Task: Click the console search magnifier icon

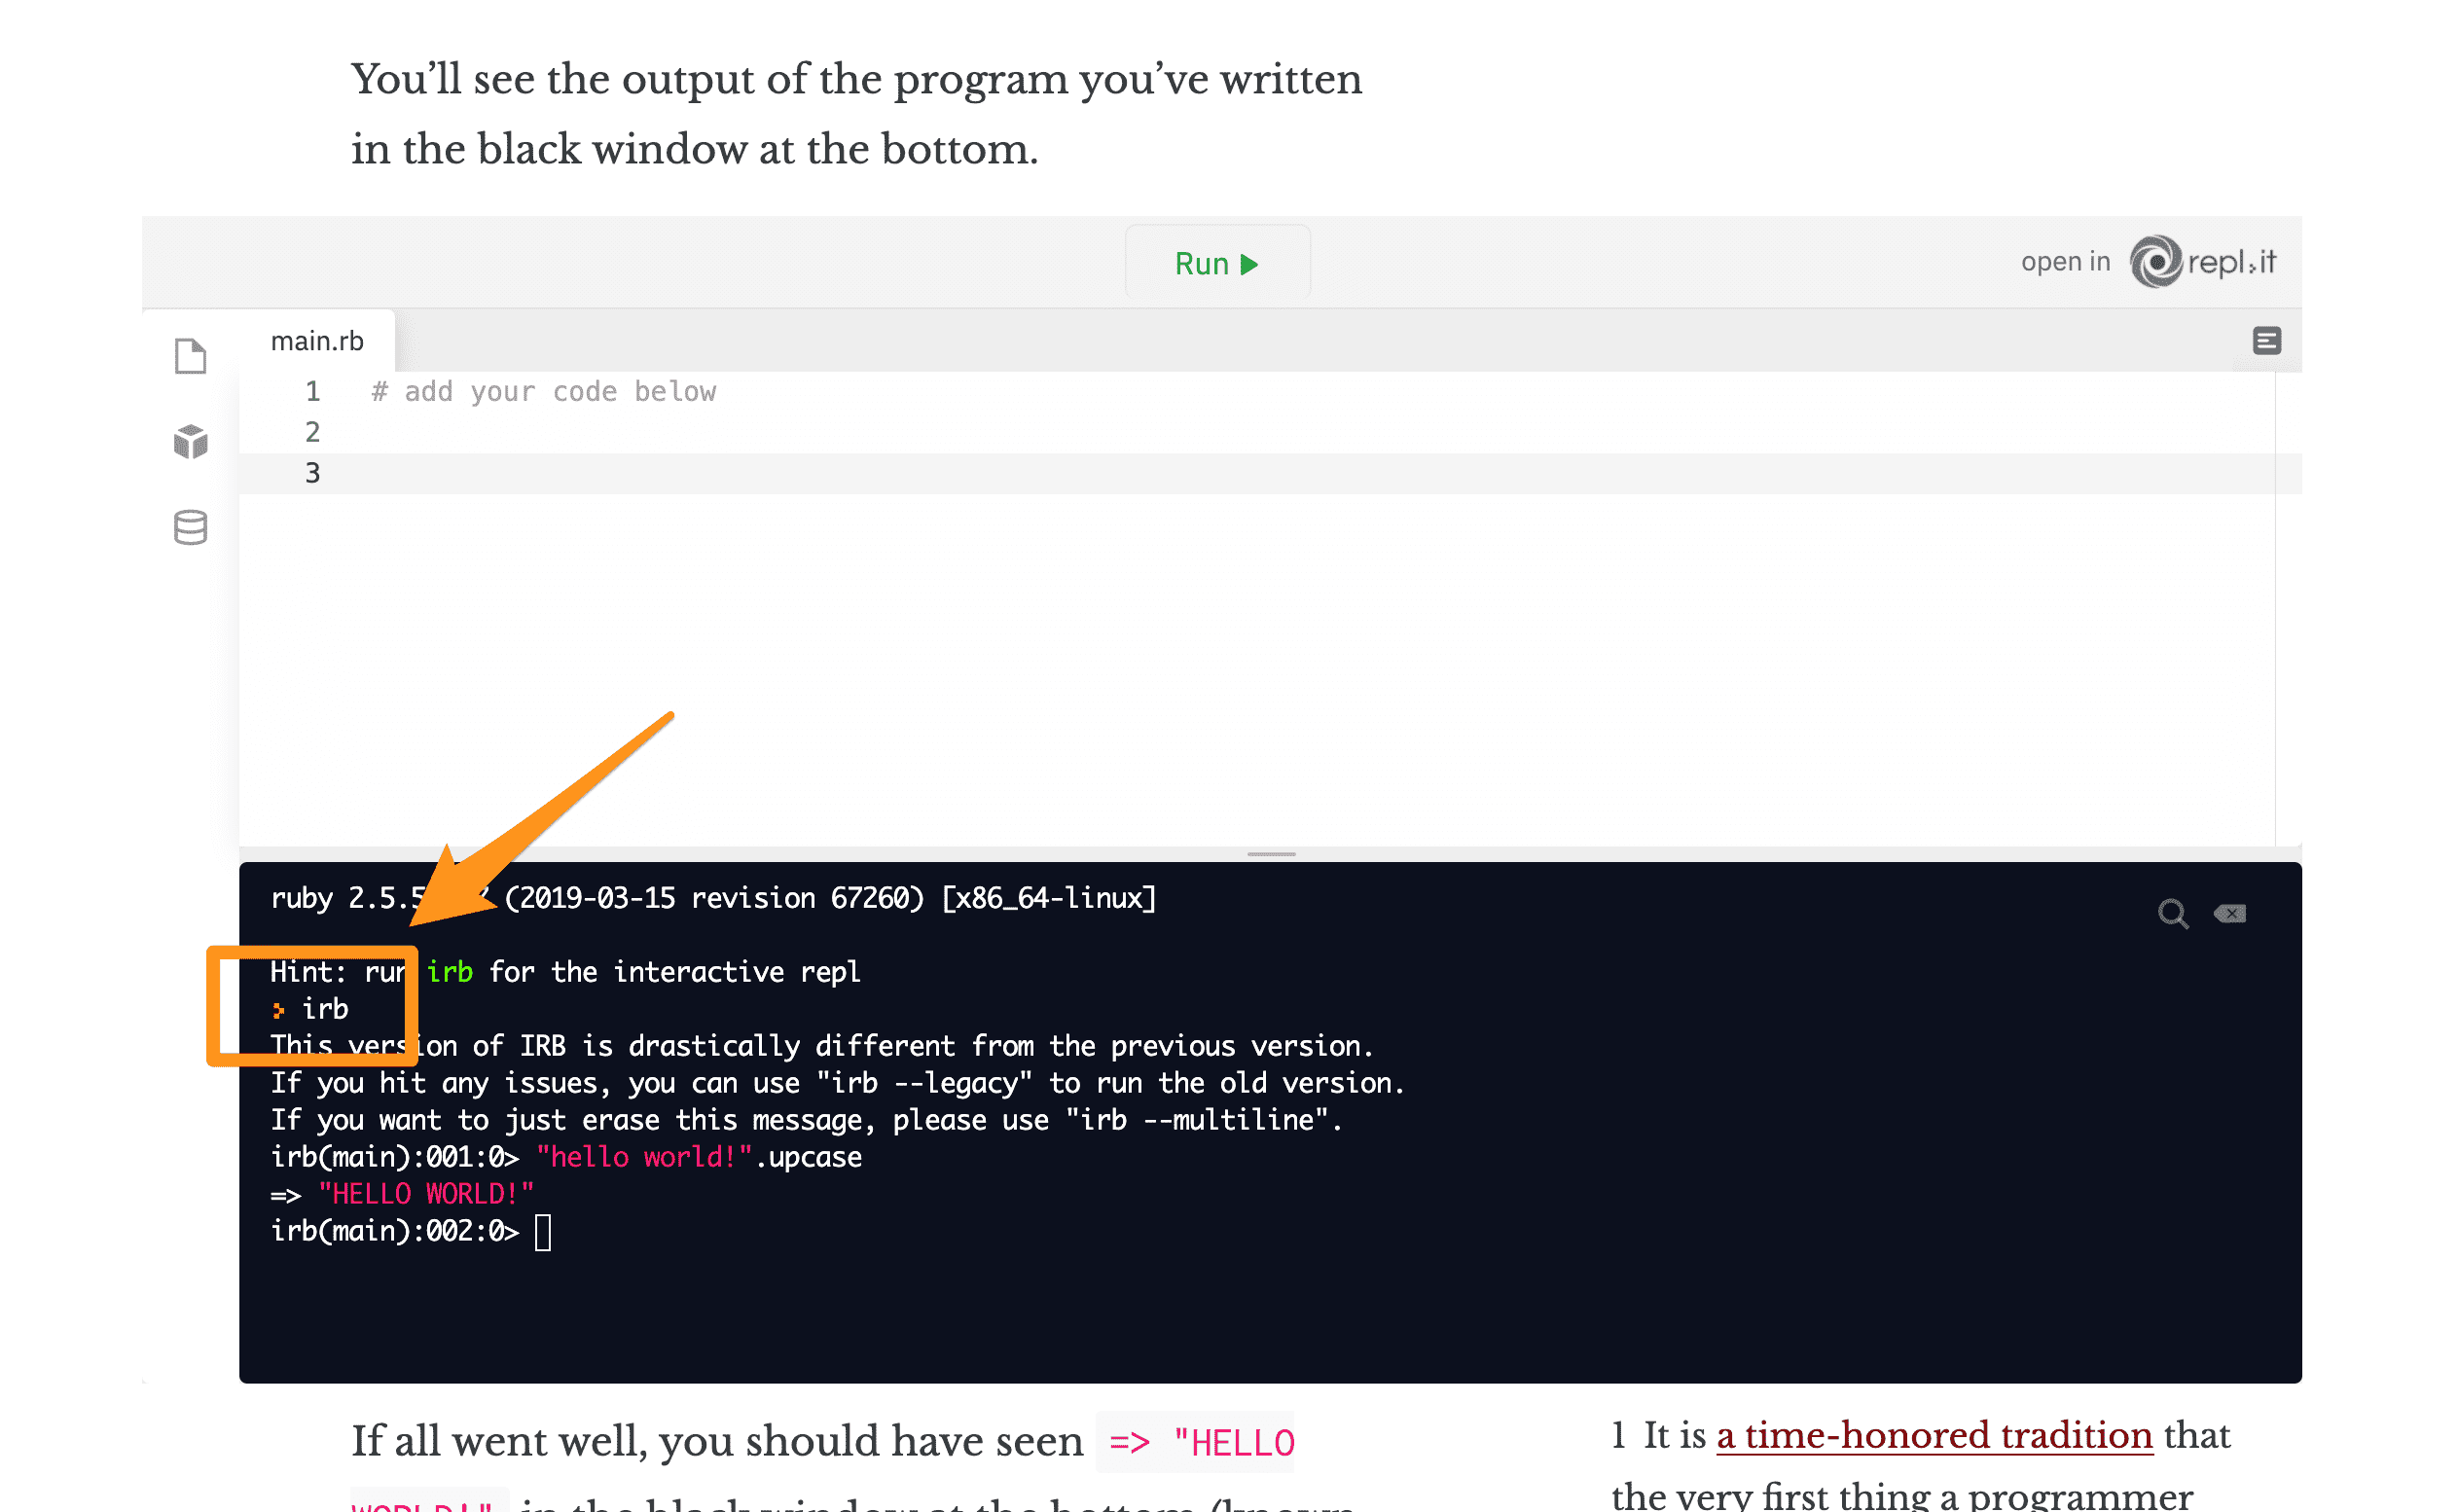Action: 2171,913
